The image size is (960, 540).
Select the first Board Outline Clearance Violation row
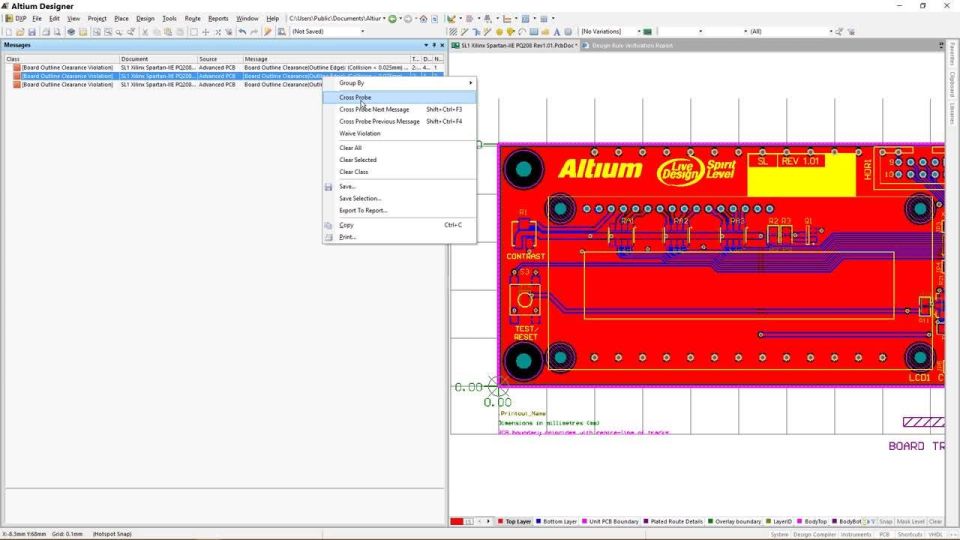[x=223, y=67]
